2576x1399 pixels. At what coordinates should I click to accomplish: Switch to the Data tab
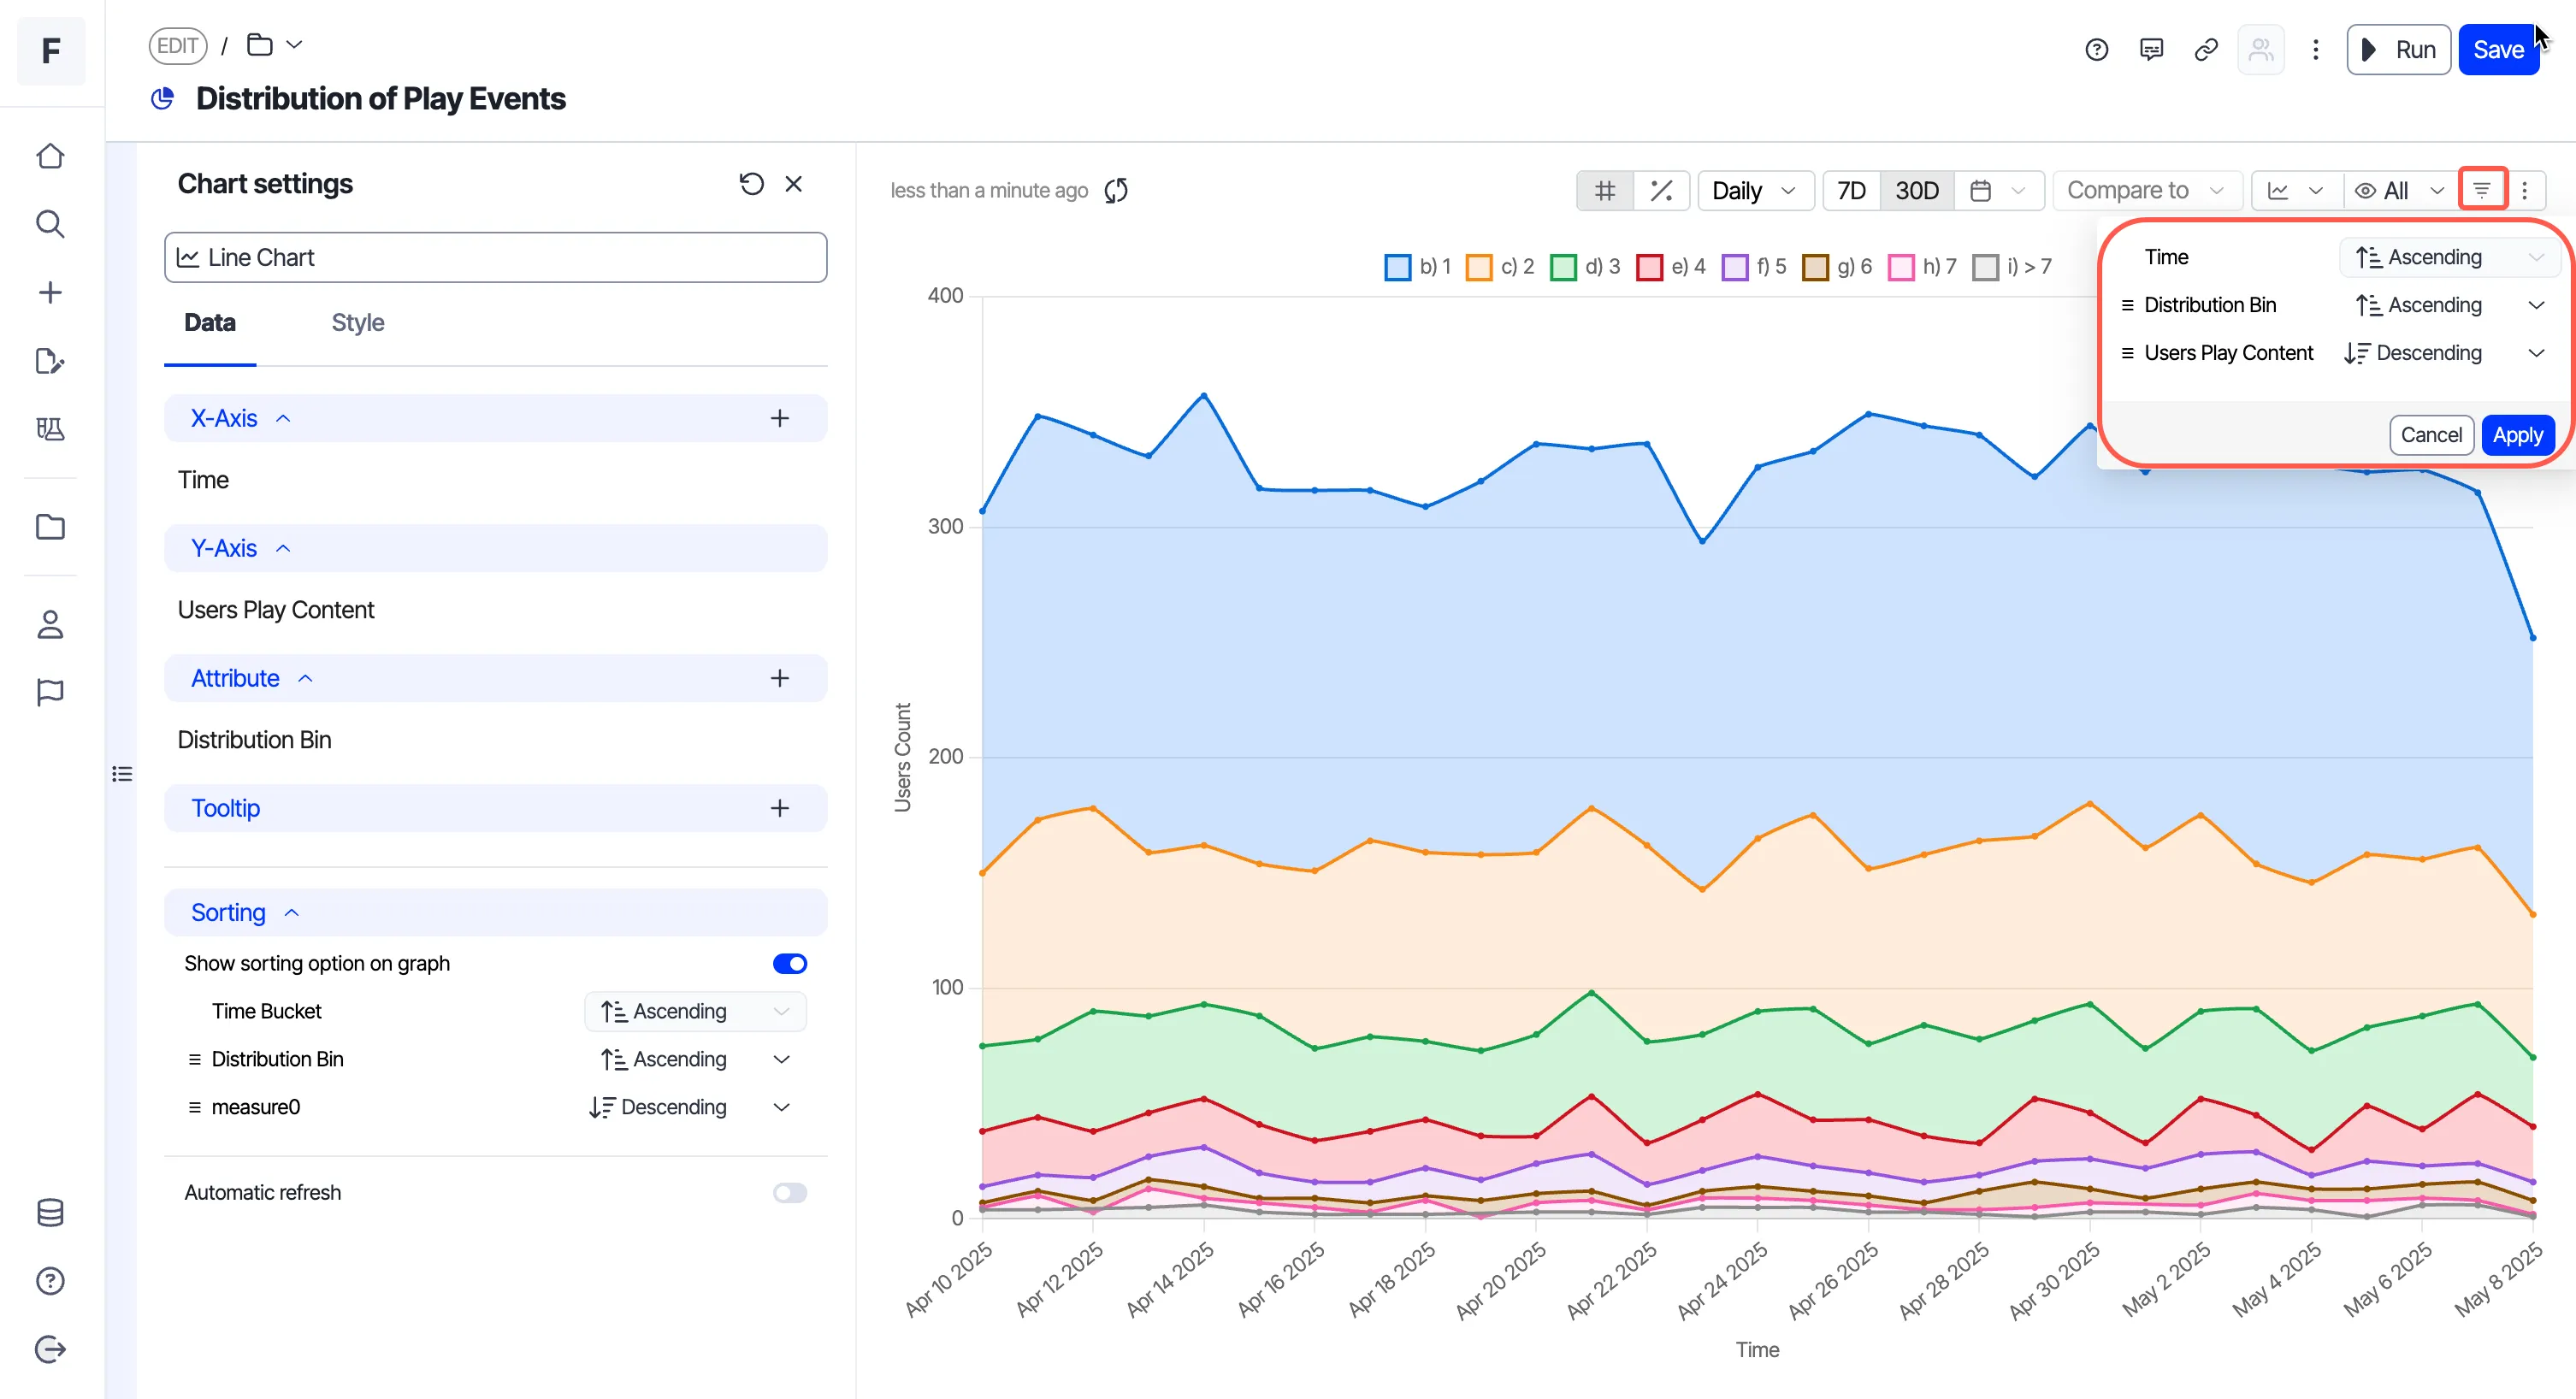pos(210,322)
